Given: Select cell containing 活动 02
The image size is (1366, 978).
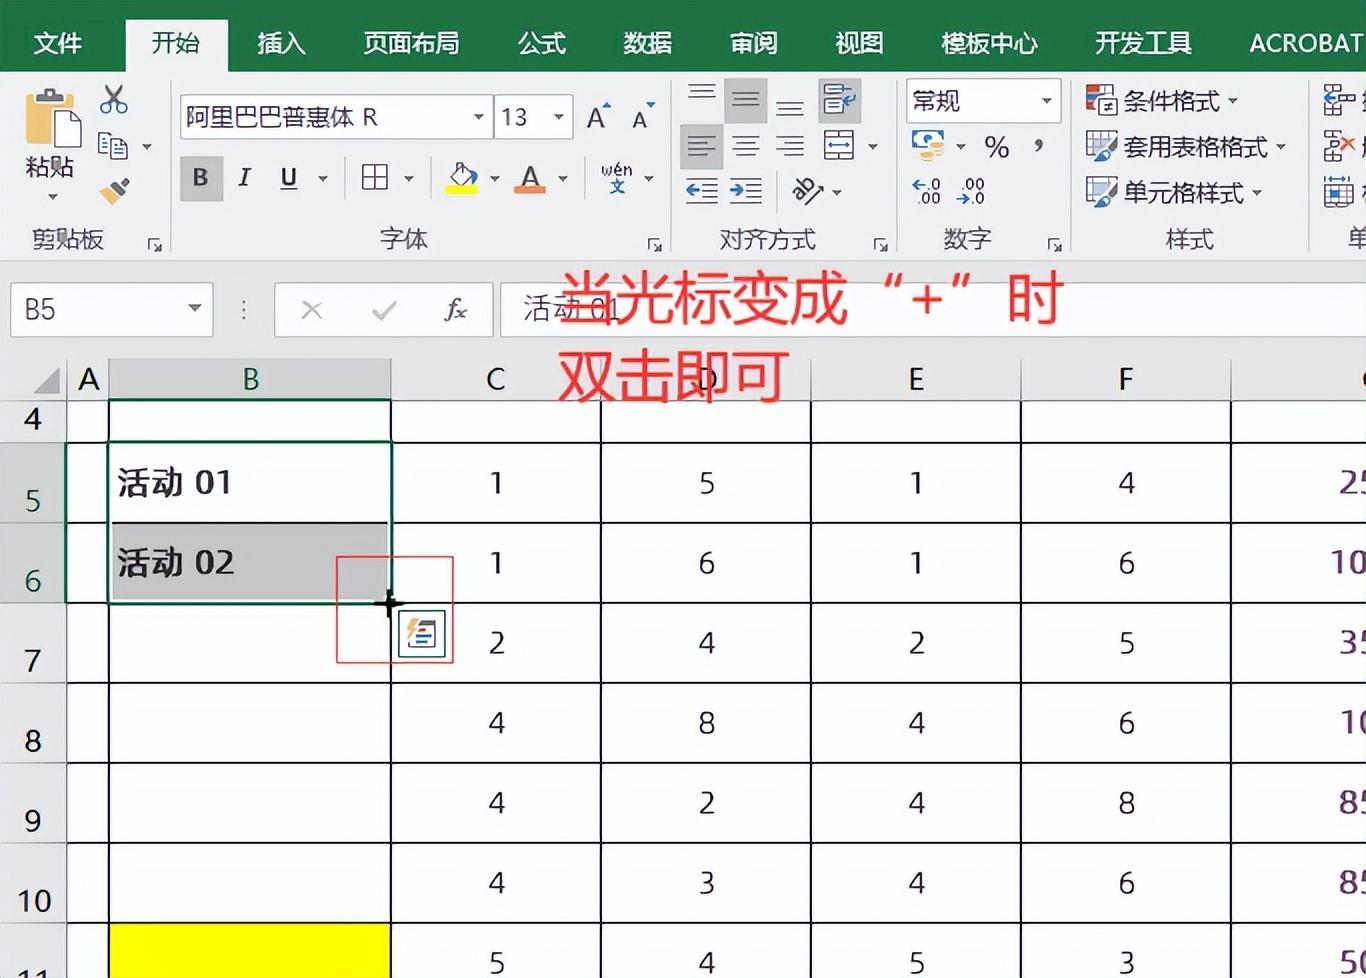Looking at the screenshot, I should 250,563.
